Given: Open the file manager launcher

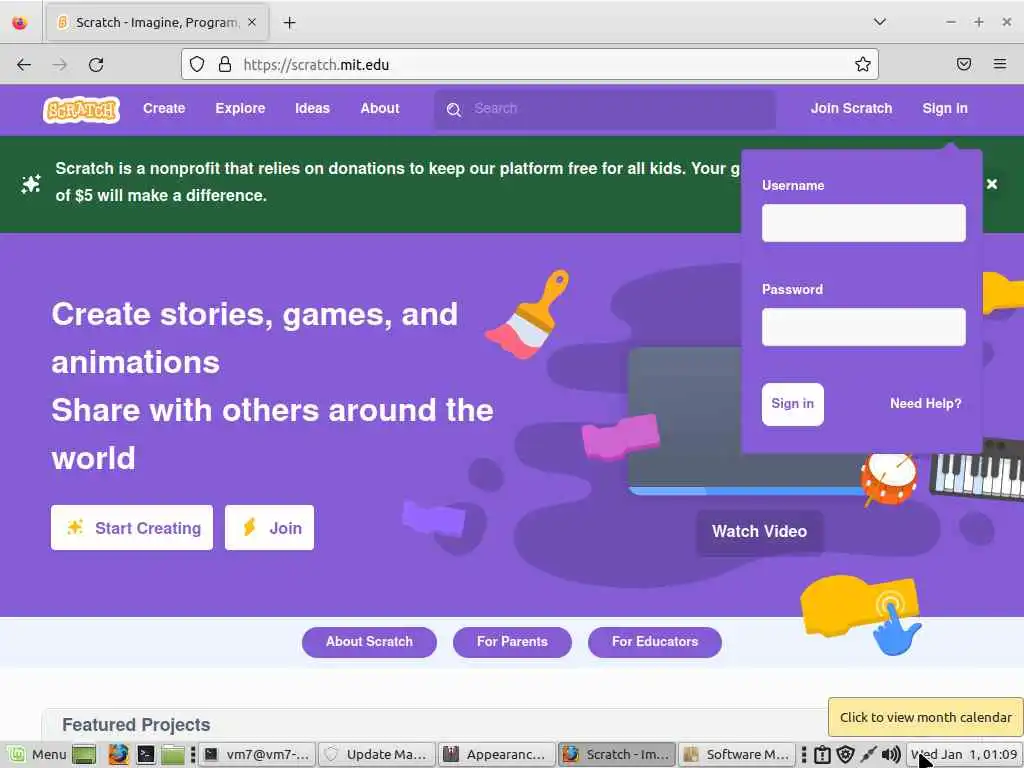Looking at the screenshot, I should coord(172,755).
